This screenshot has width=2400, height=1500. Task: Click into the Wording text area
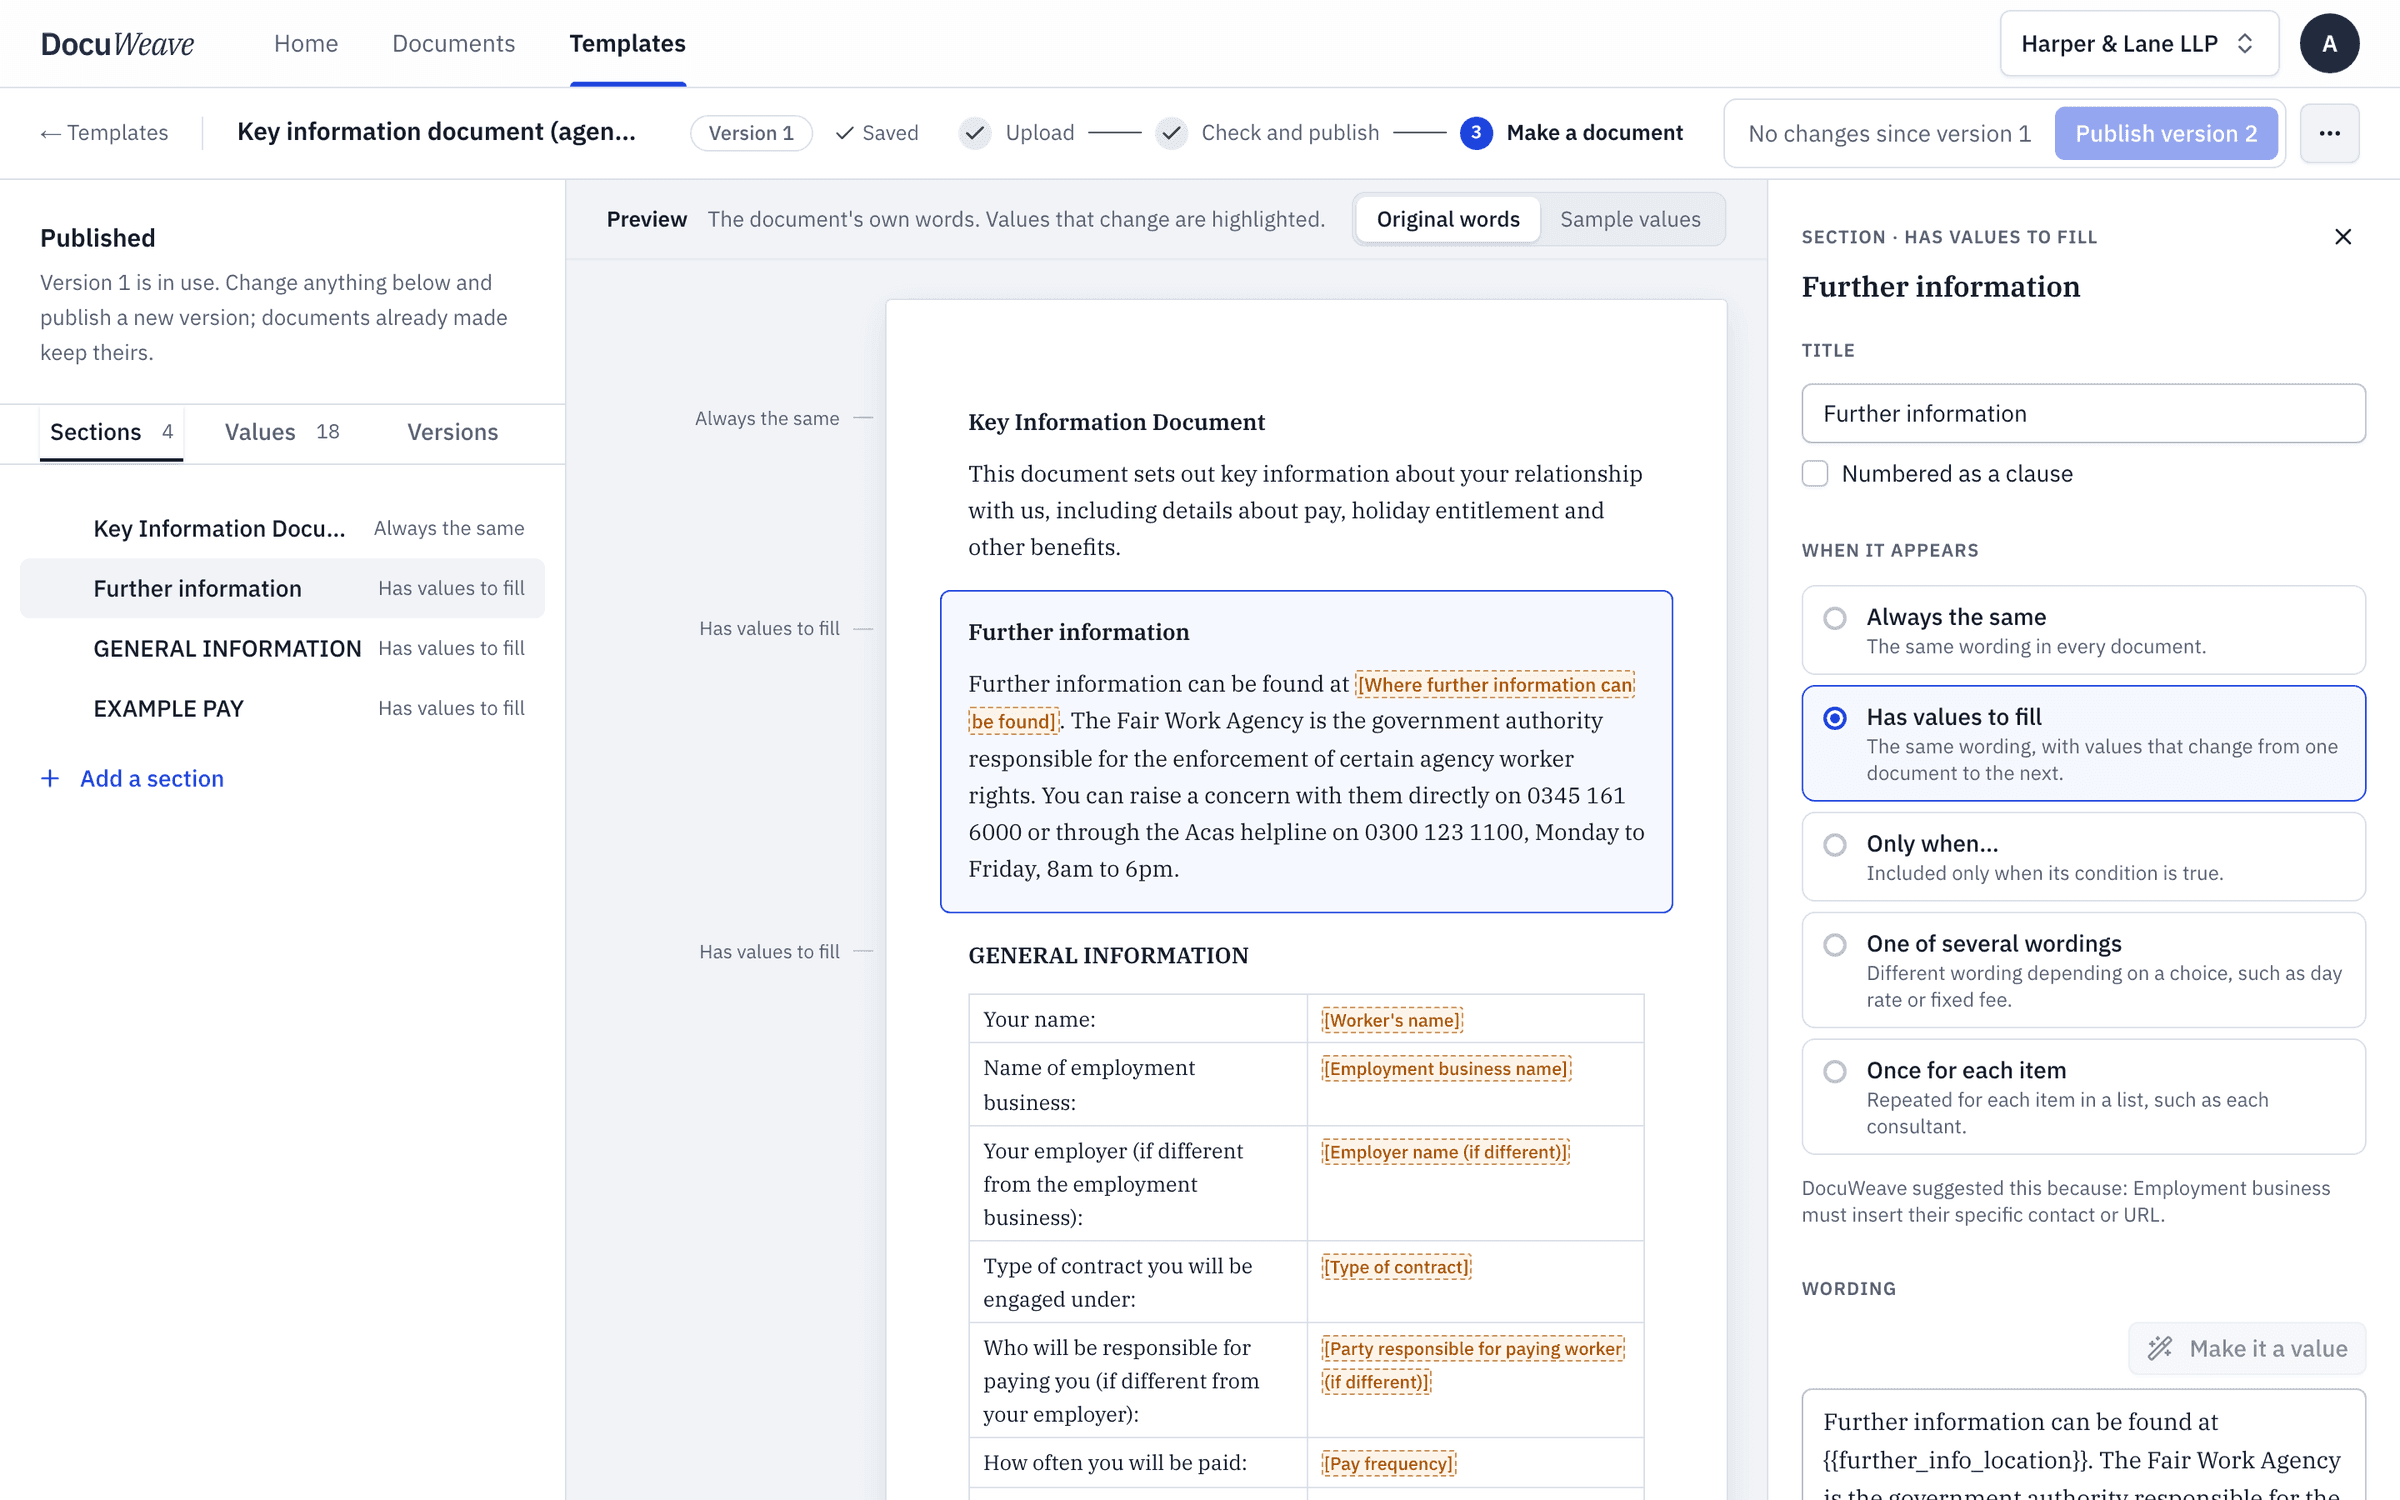point(2083,1445)
